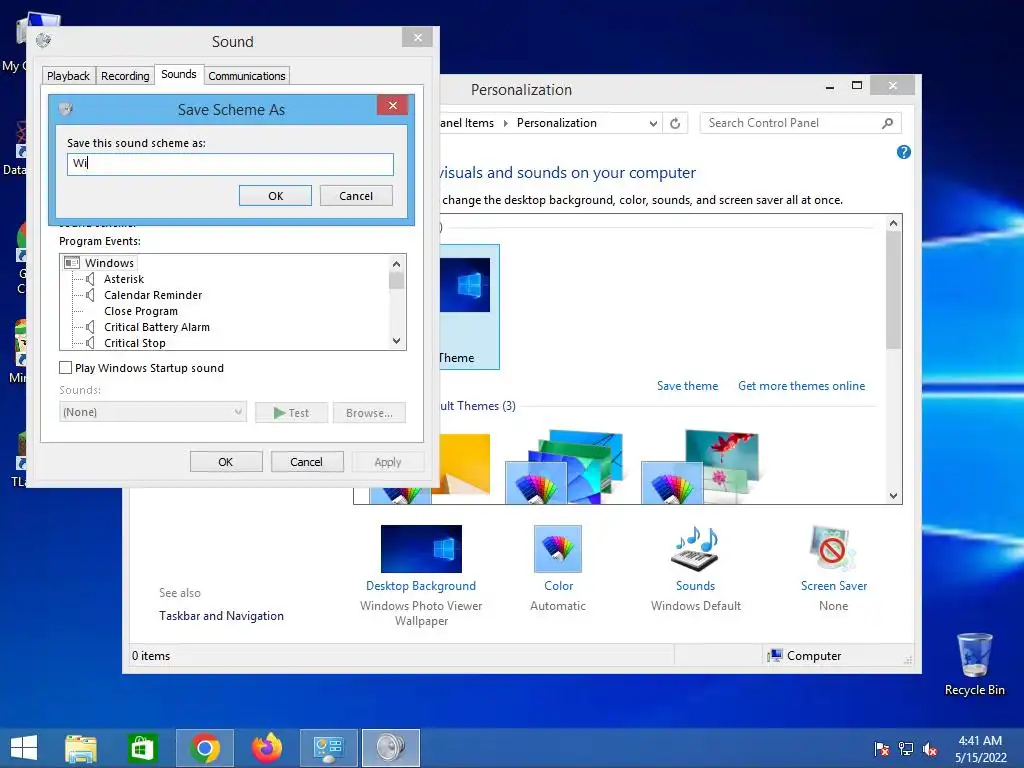Open the Desktop Background settings icon
This screenshot has width=1024, height=768.
pos(421,549)
